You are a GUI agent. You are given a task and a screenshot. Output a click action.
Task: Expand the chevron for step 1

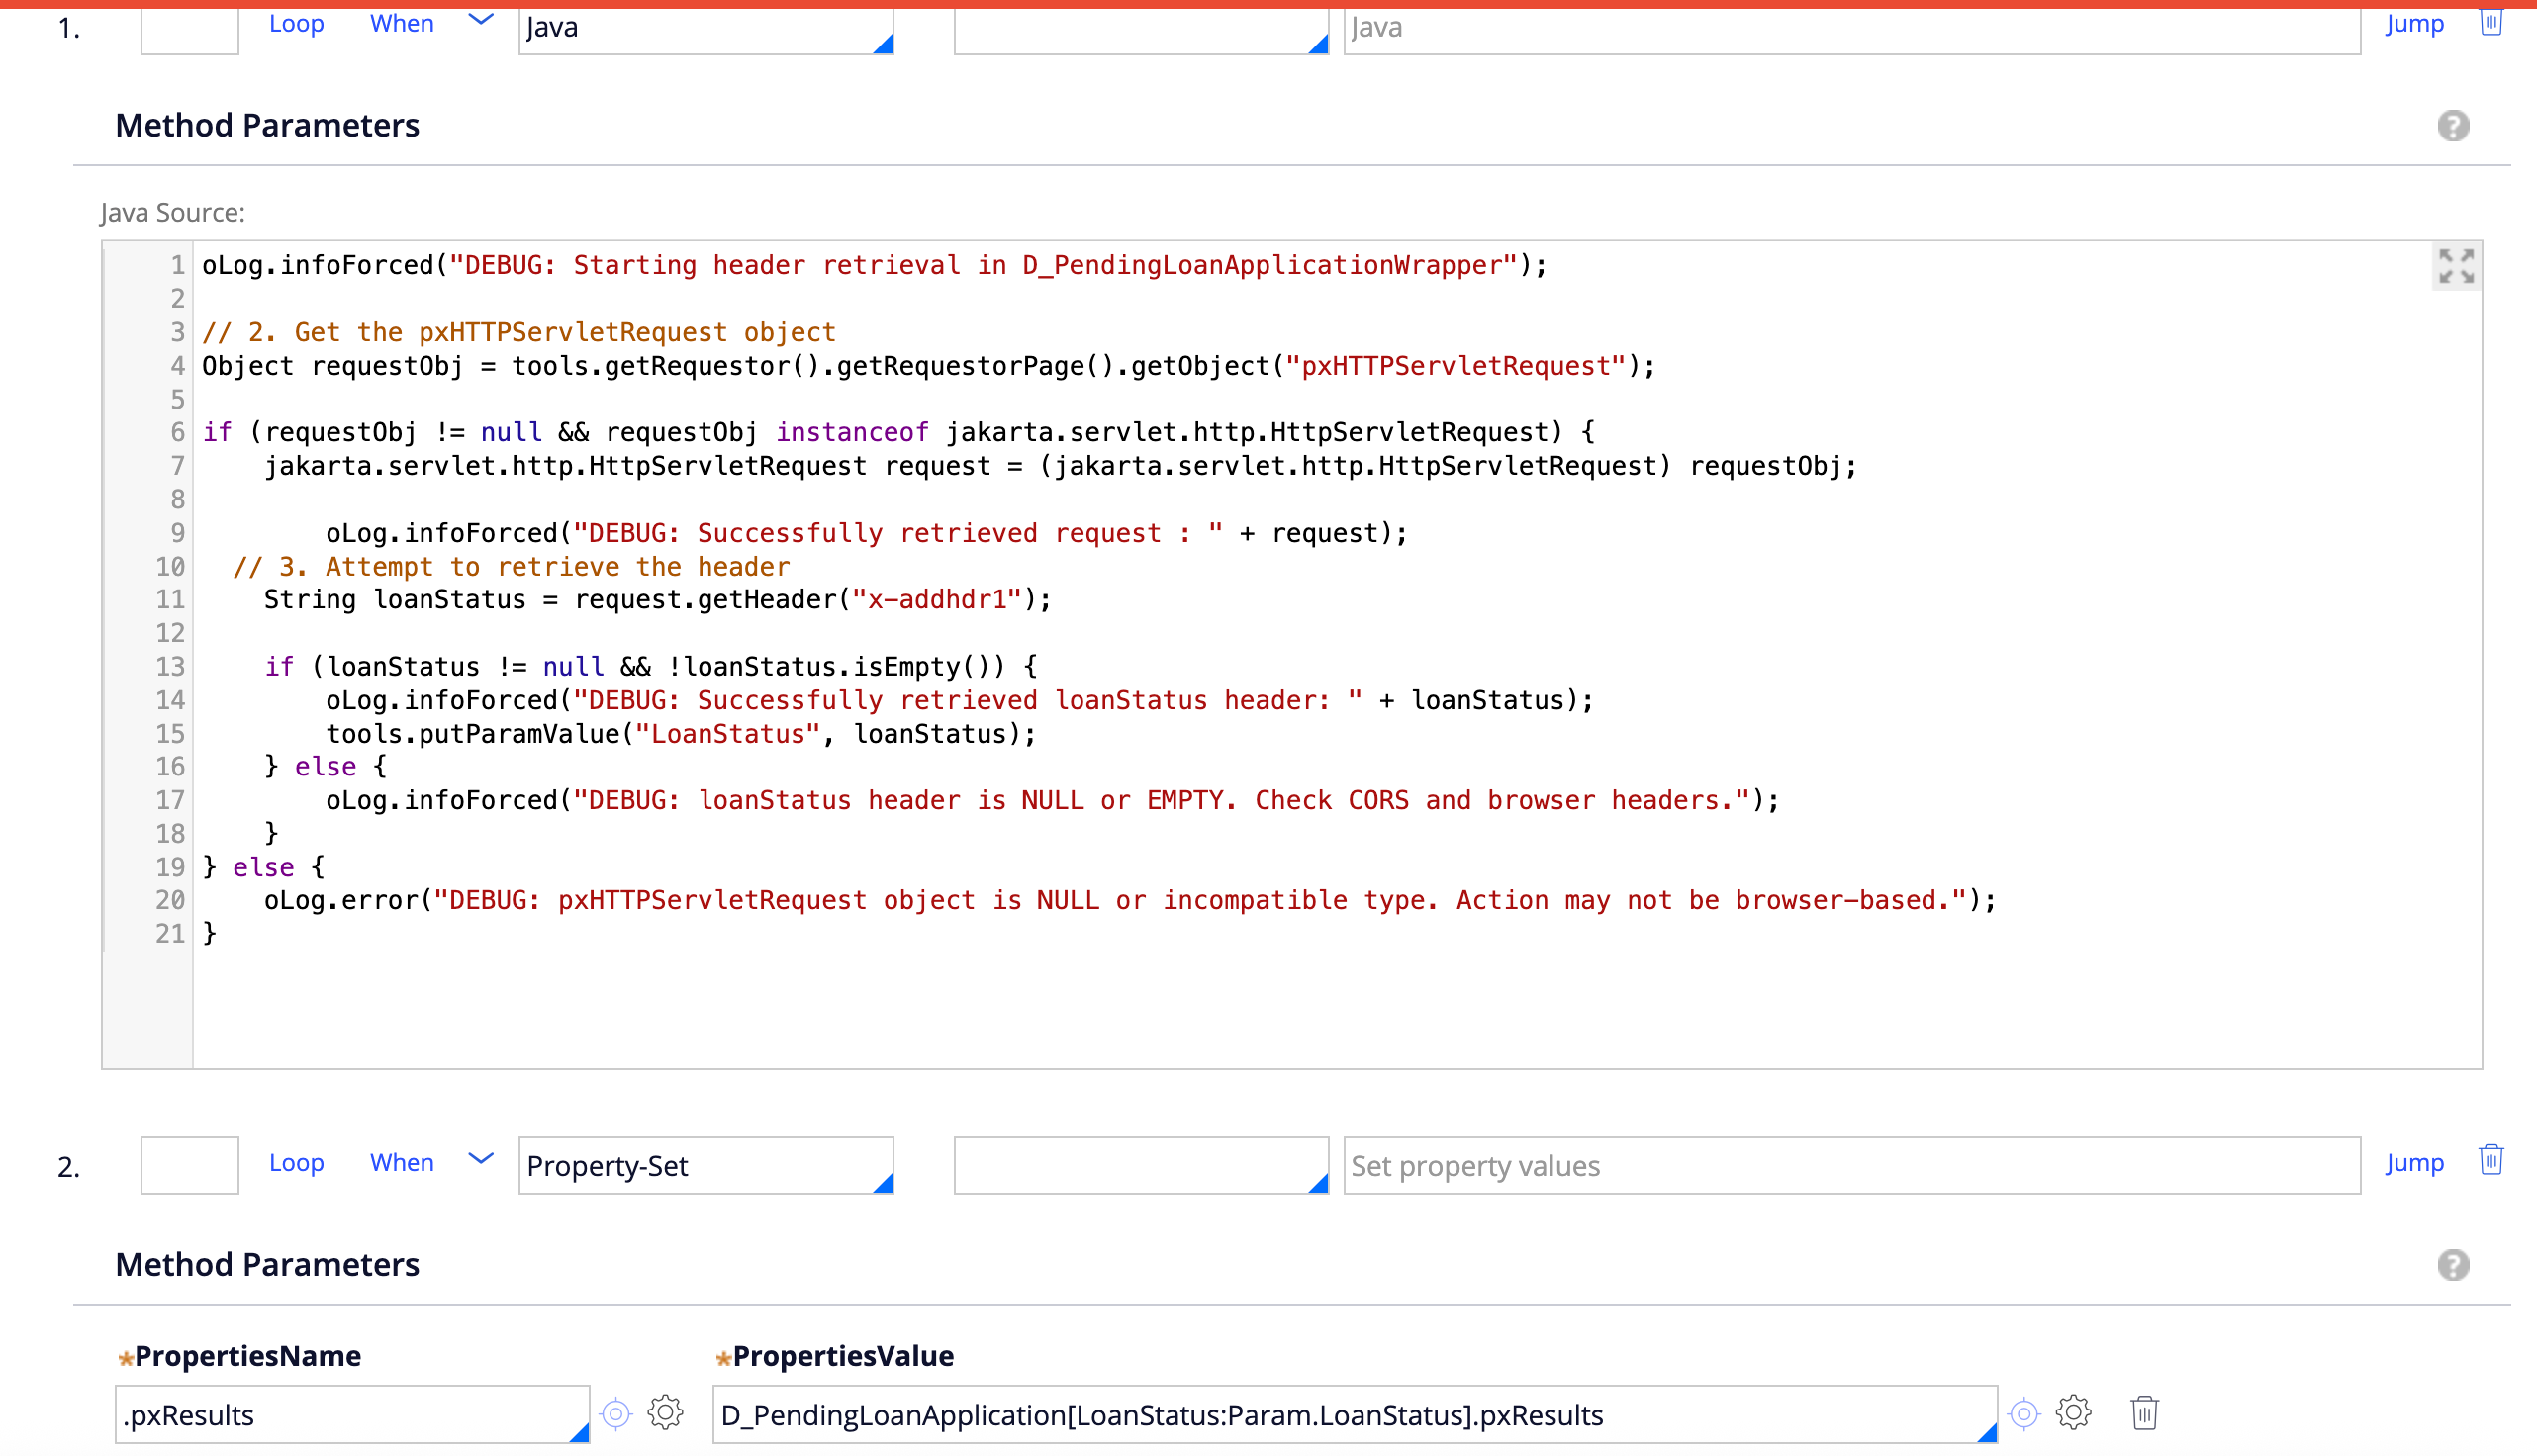tap(481, 20)
